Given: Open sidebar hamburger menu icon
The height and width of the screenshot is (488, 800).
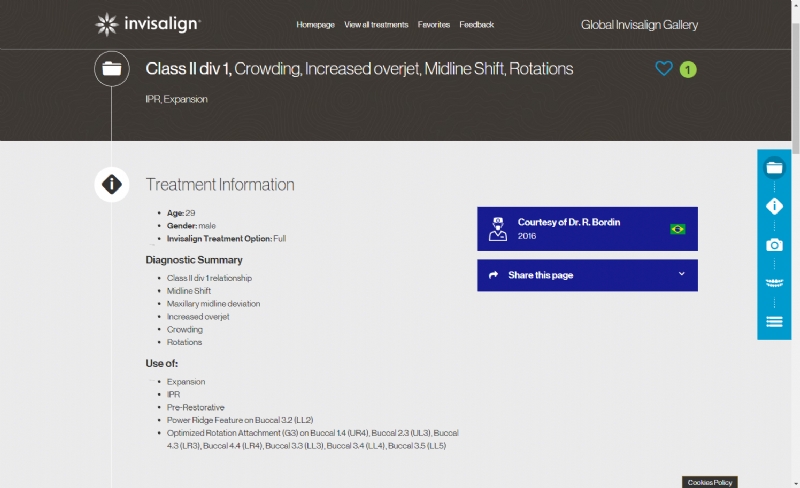Looking at the screenshot, I should tap(774, 322).
